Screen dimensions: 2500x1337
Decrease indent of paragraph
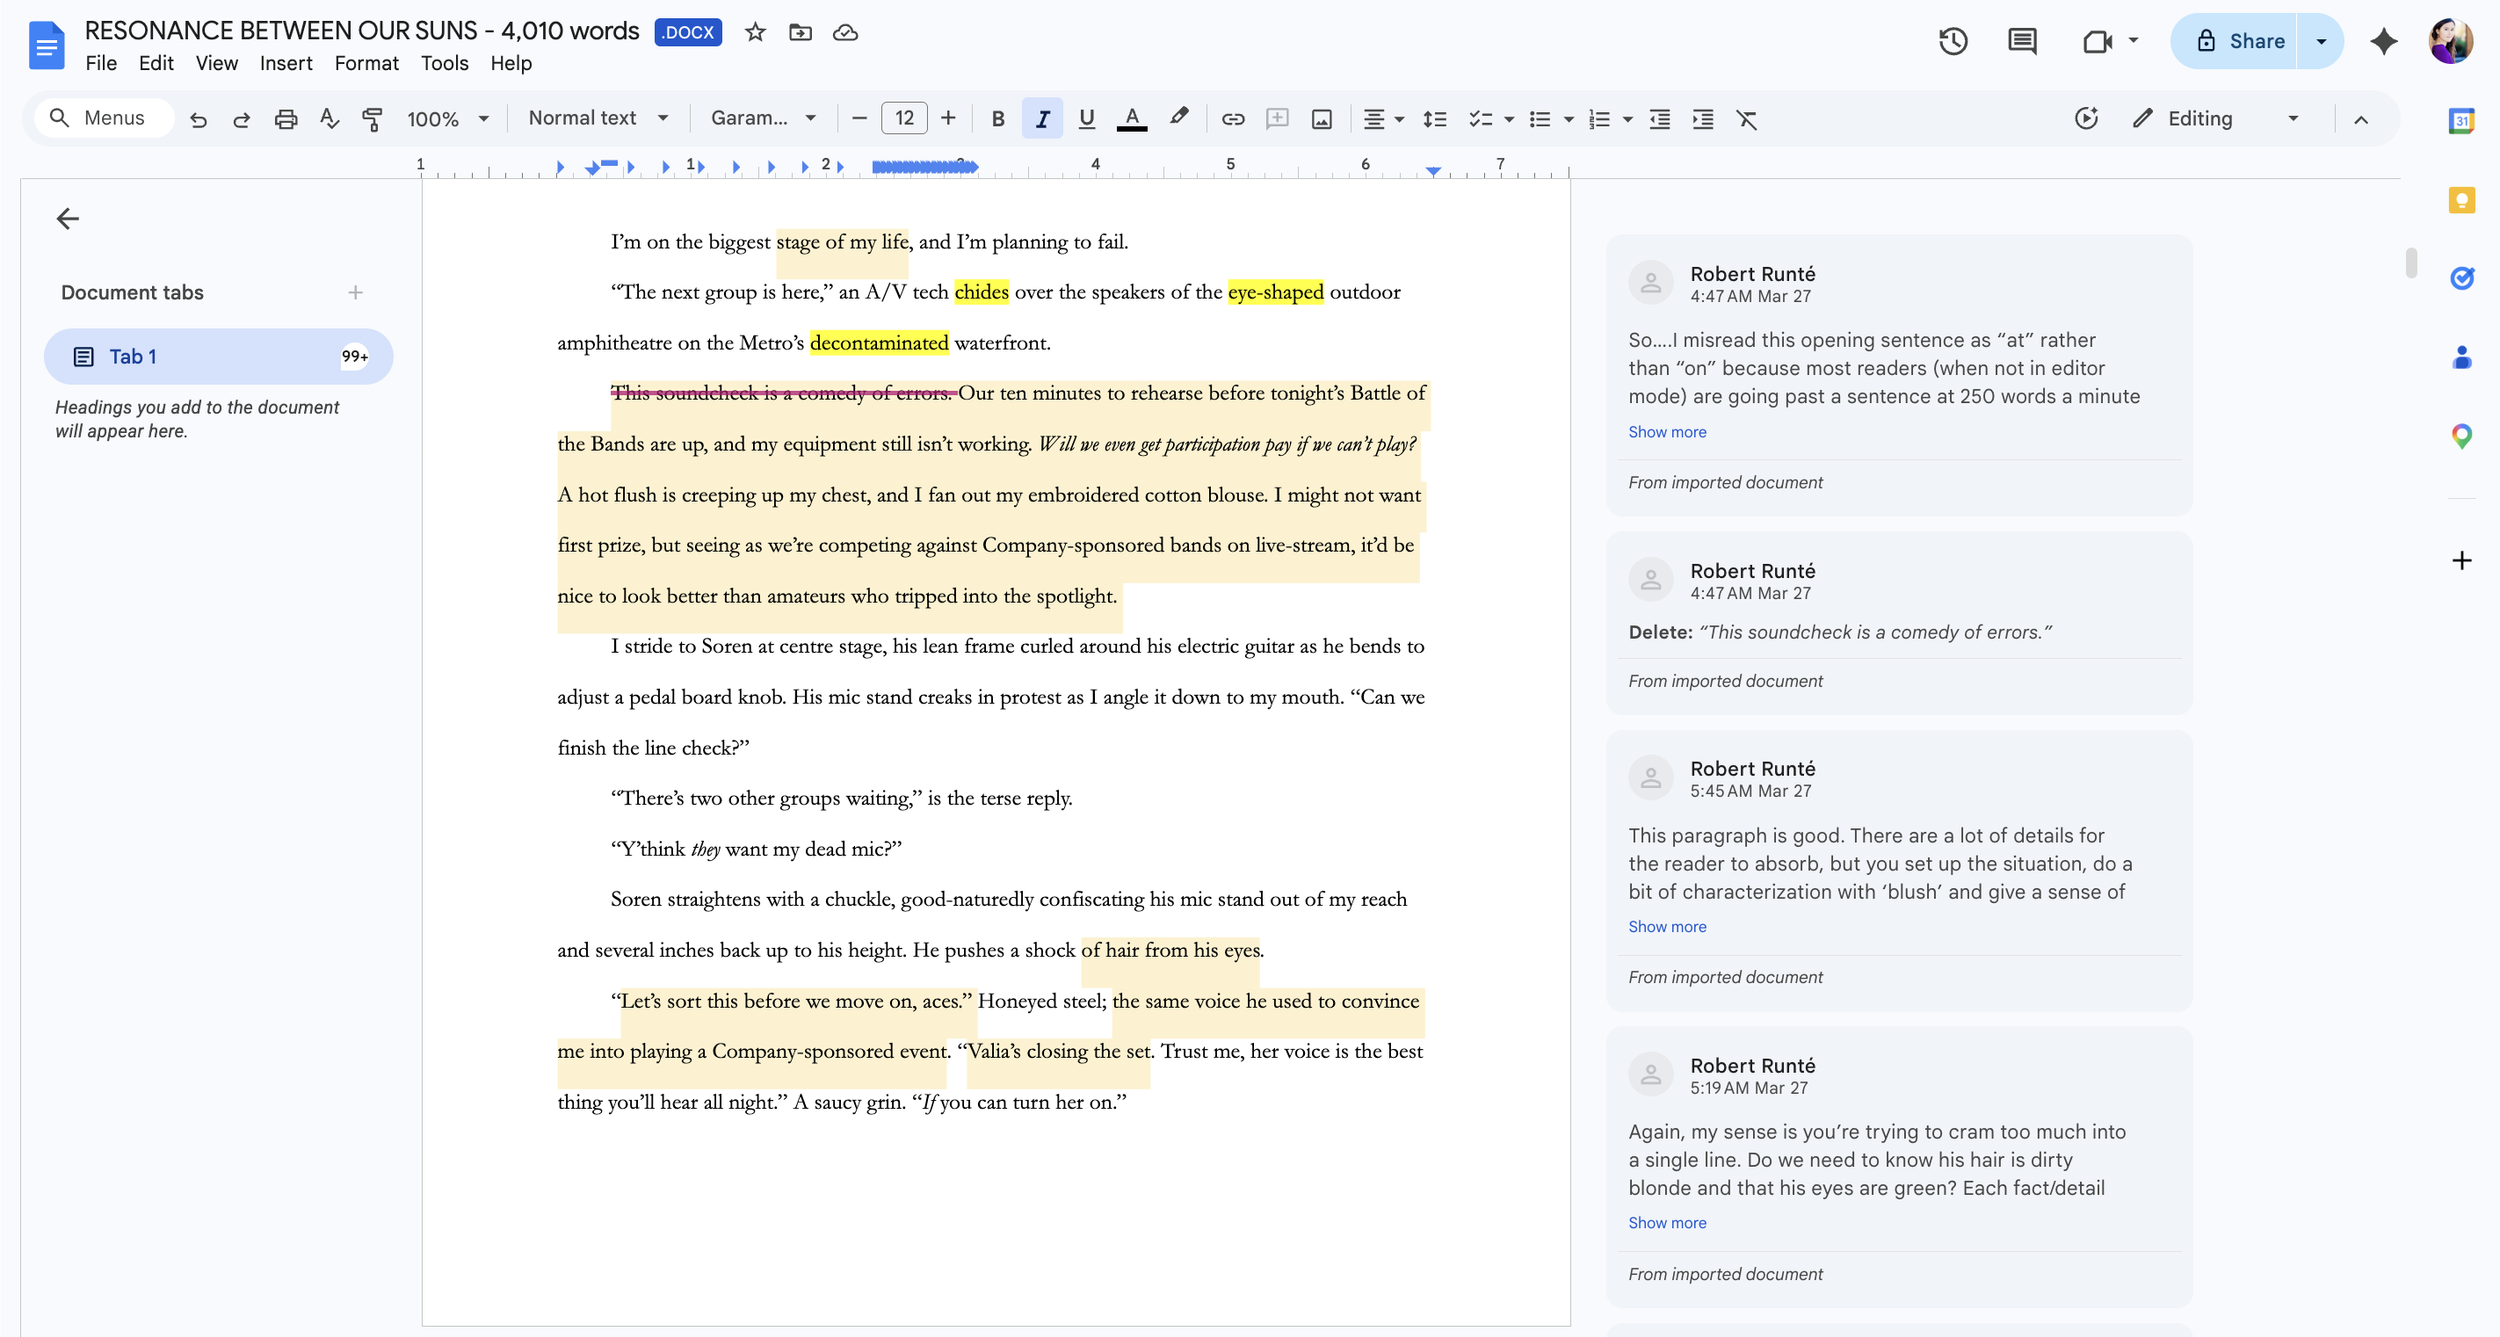point(1660,119)
